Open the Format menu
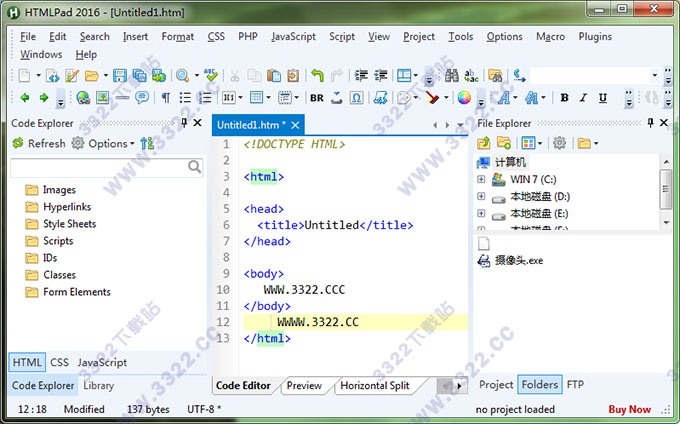 tap(178, 37)
